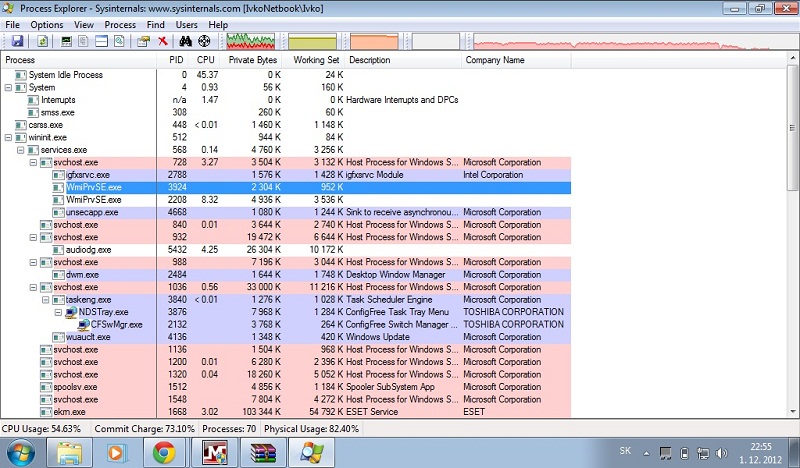Collapse the wininit.exe tree node
The image size is (800, 468).
pos(9,137)
